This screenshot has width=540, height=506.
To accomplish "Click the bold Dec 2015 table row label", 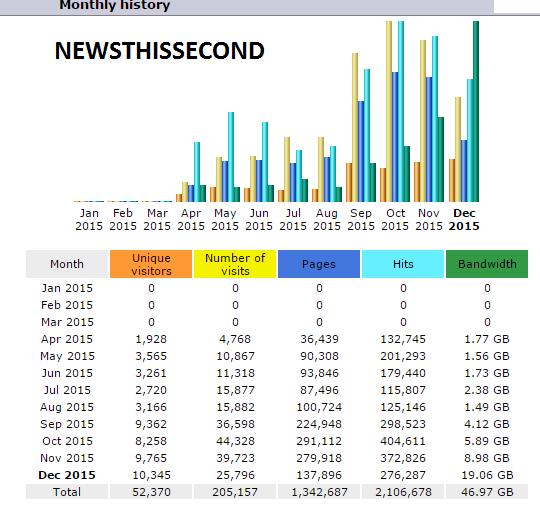I will click(x=67, y=475).
